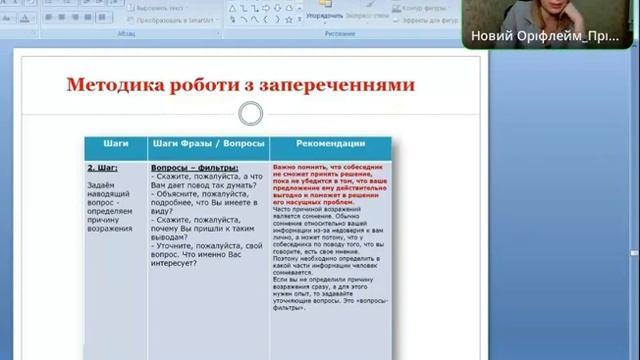This screenshot has height=360, width=640.
Task: Open the Эффекты для фигур dropdown
Action: pos(425,20)
